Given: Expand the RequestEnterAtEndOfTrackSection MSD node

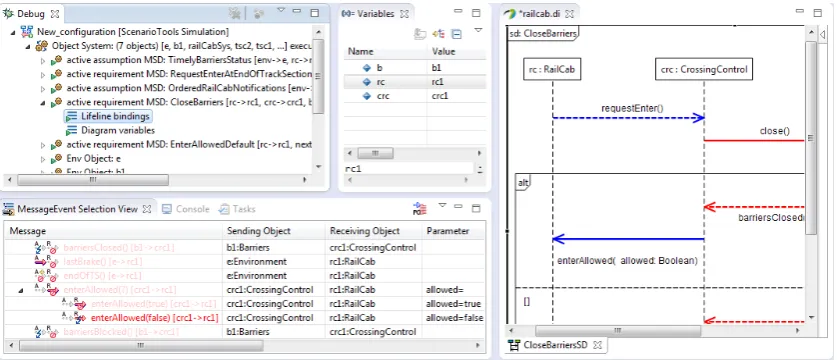Looking at the screenshot, I should click(x=43, y=75).
